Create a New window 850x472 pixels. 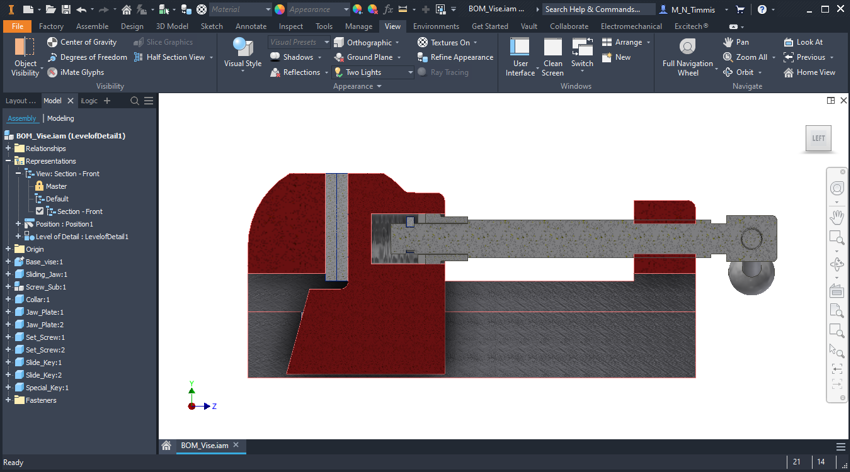616,57
